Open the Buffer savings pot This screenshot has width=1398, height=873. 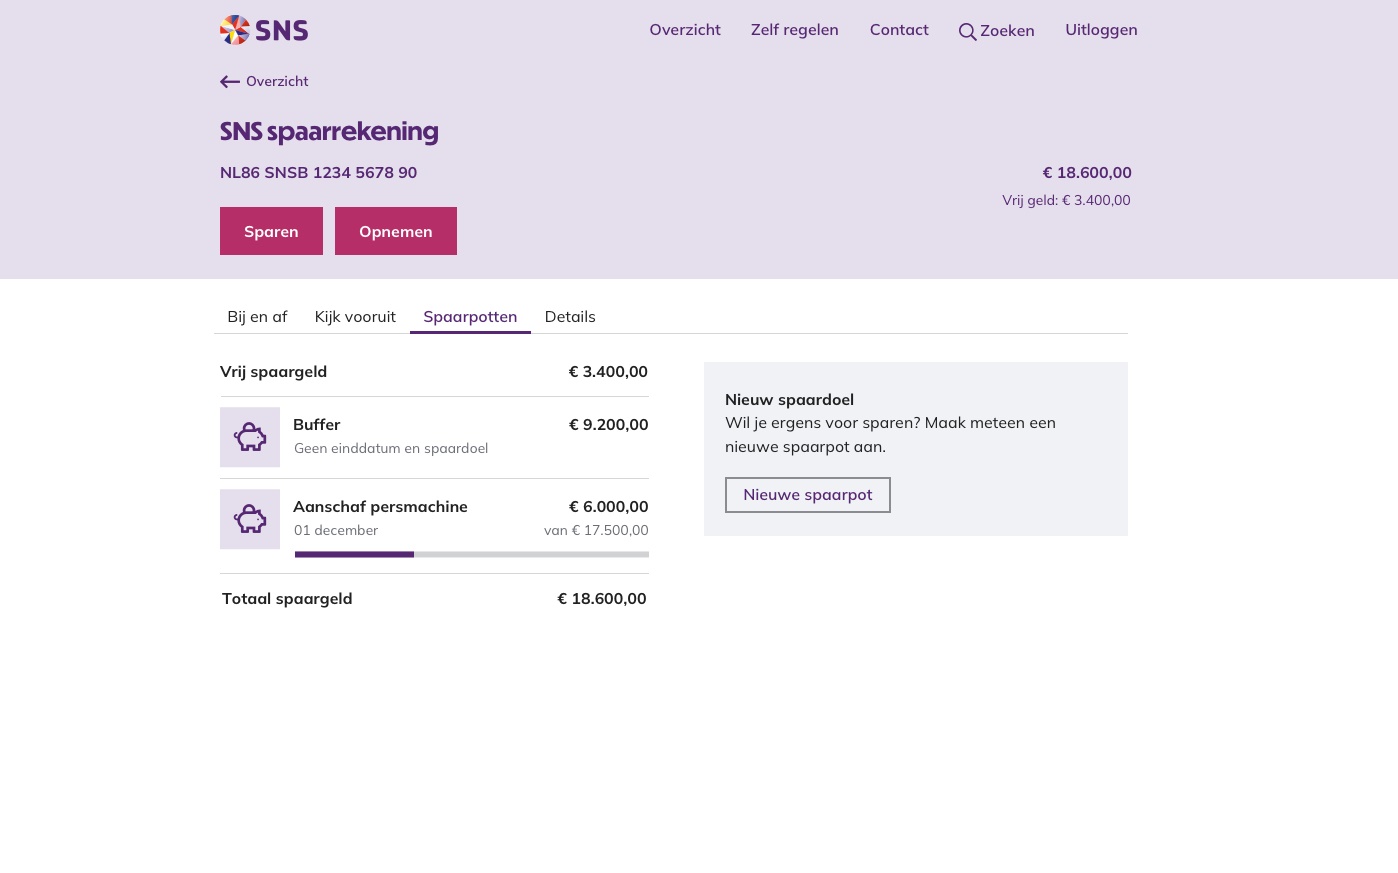click(434, 437)
